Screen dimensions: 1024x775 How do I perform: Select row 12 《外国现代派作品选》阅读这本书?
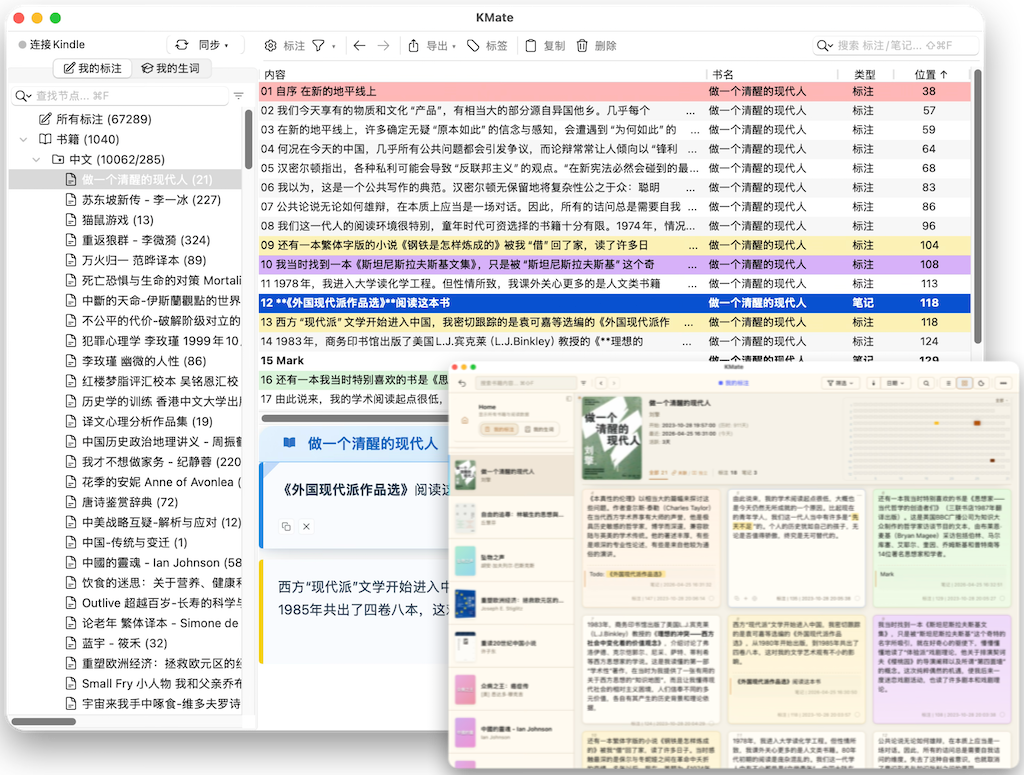click(615, 303)
